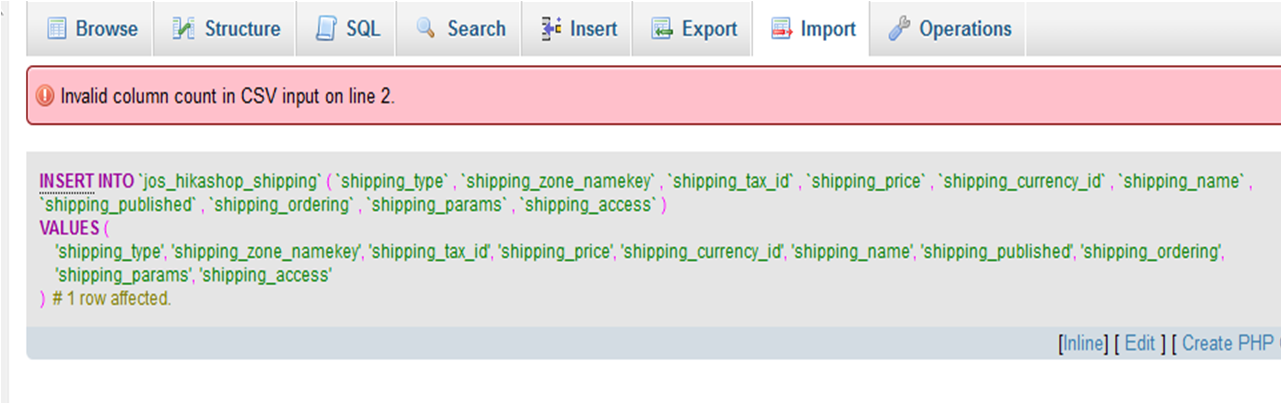This screenshot has width=1282, height=404.
Task: Click the Browse tab table icon
Action: 56,29
